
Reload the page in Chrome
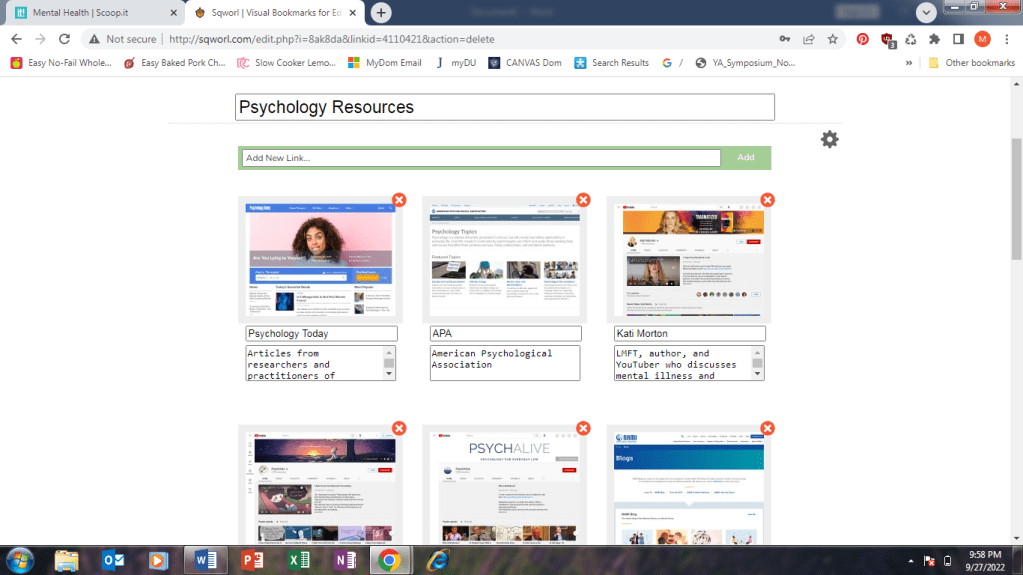pyautogui.click(x=64, y=39)
